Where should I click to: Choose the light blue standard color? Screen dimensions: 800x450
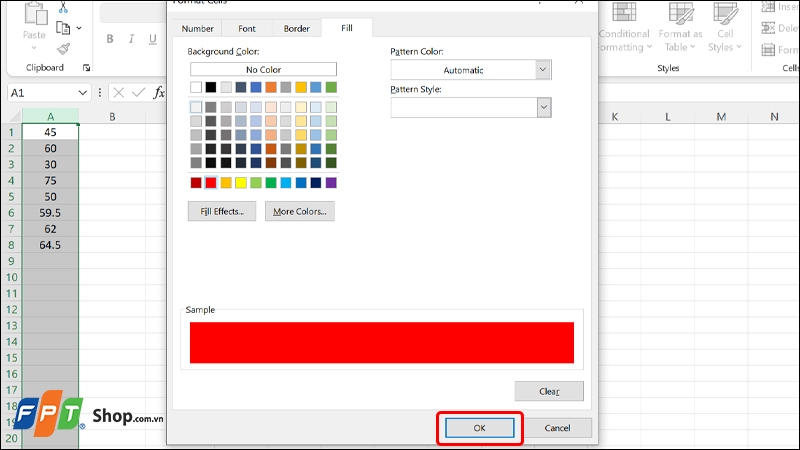click(x=286, y=183)
